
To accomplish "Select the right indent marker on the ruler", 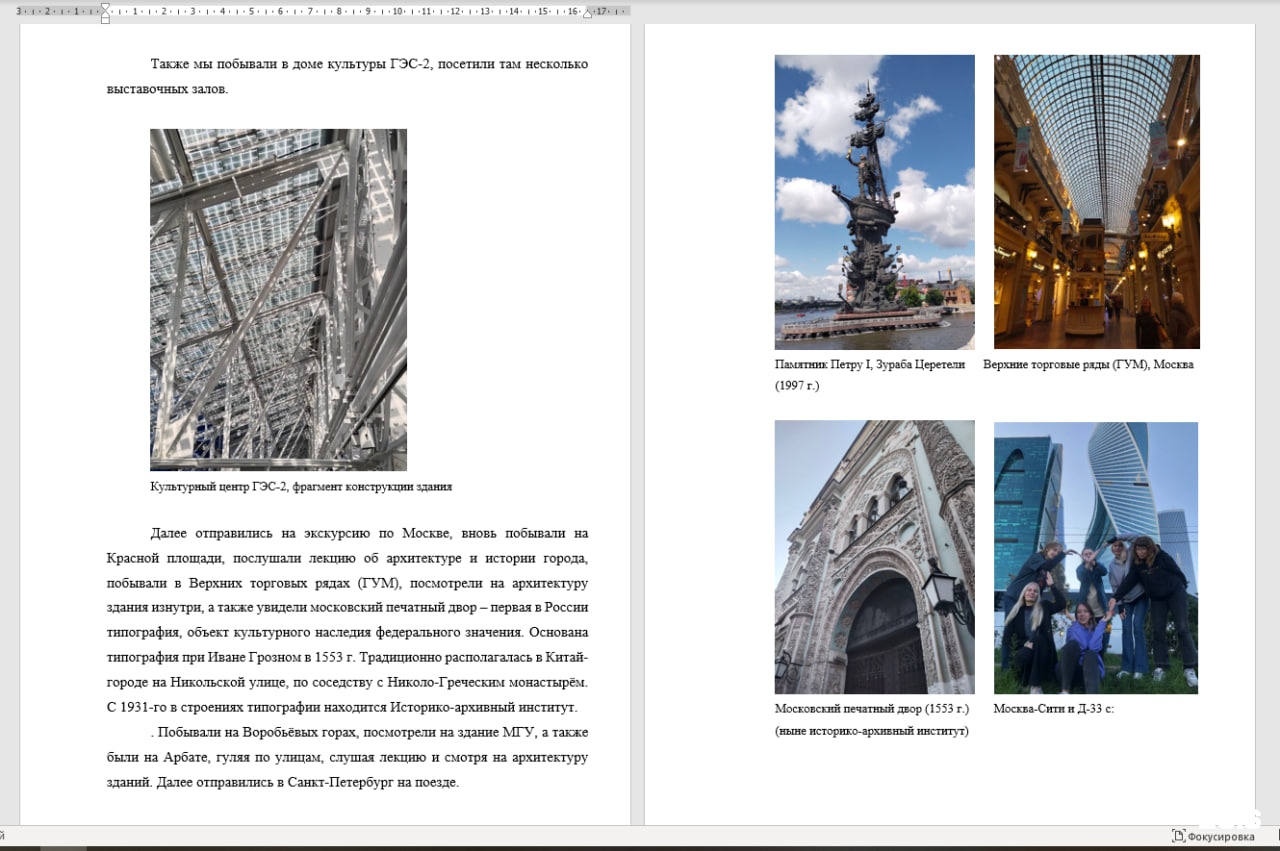I will point(588,14).
